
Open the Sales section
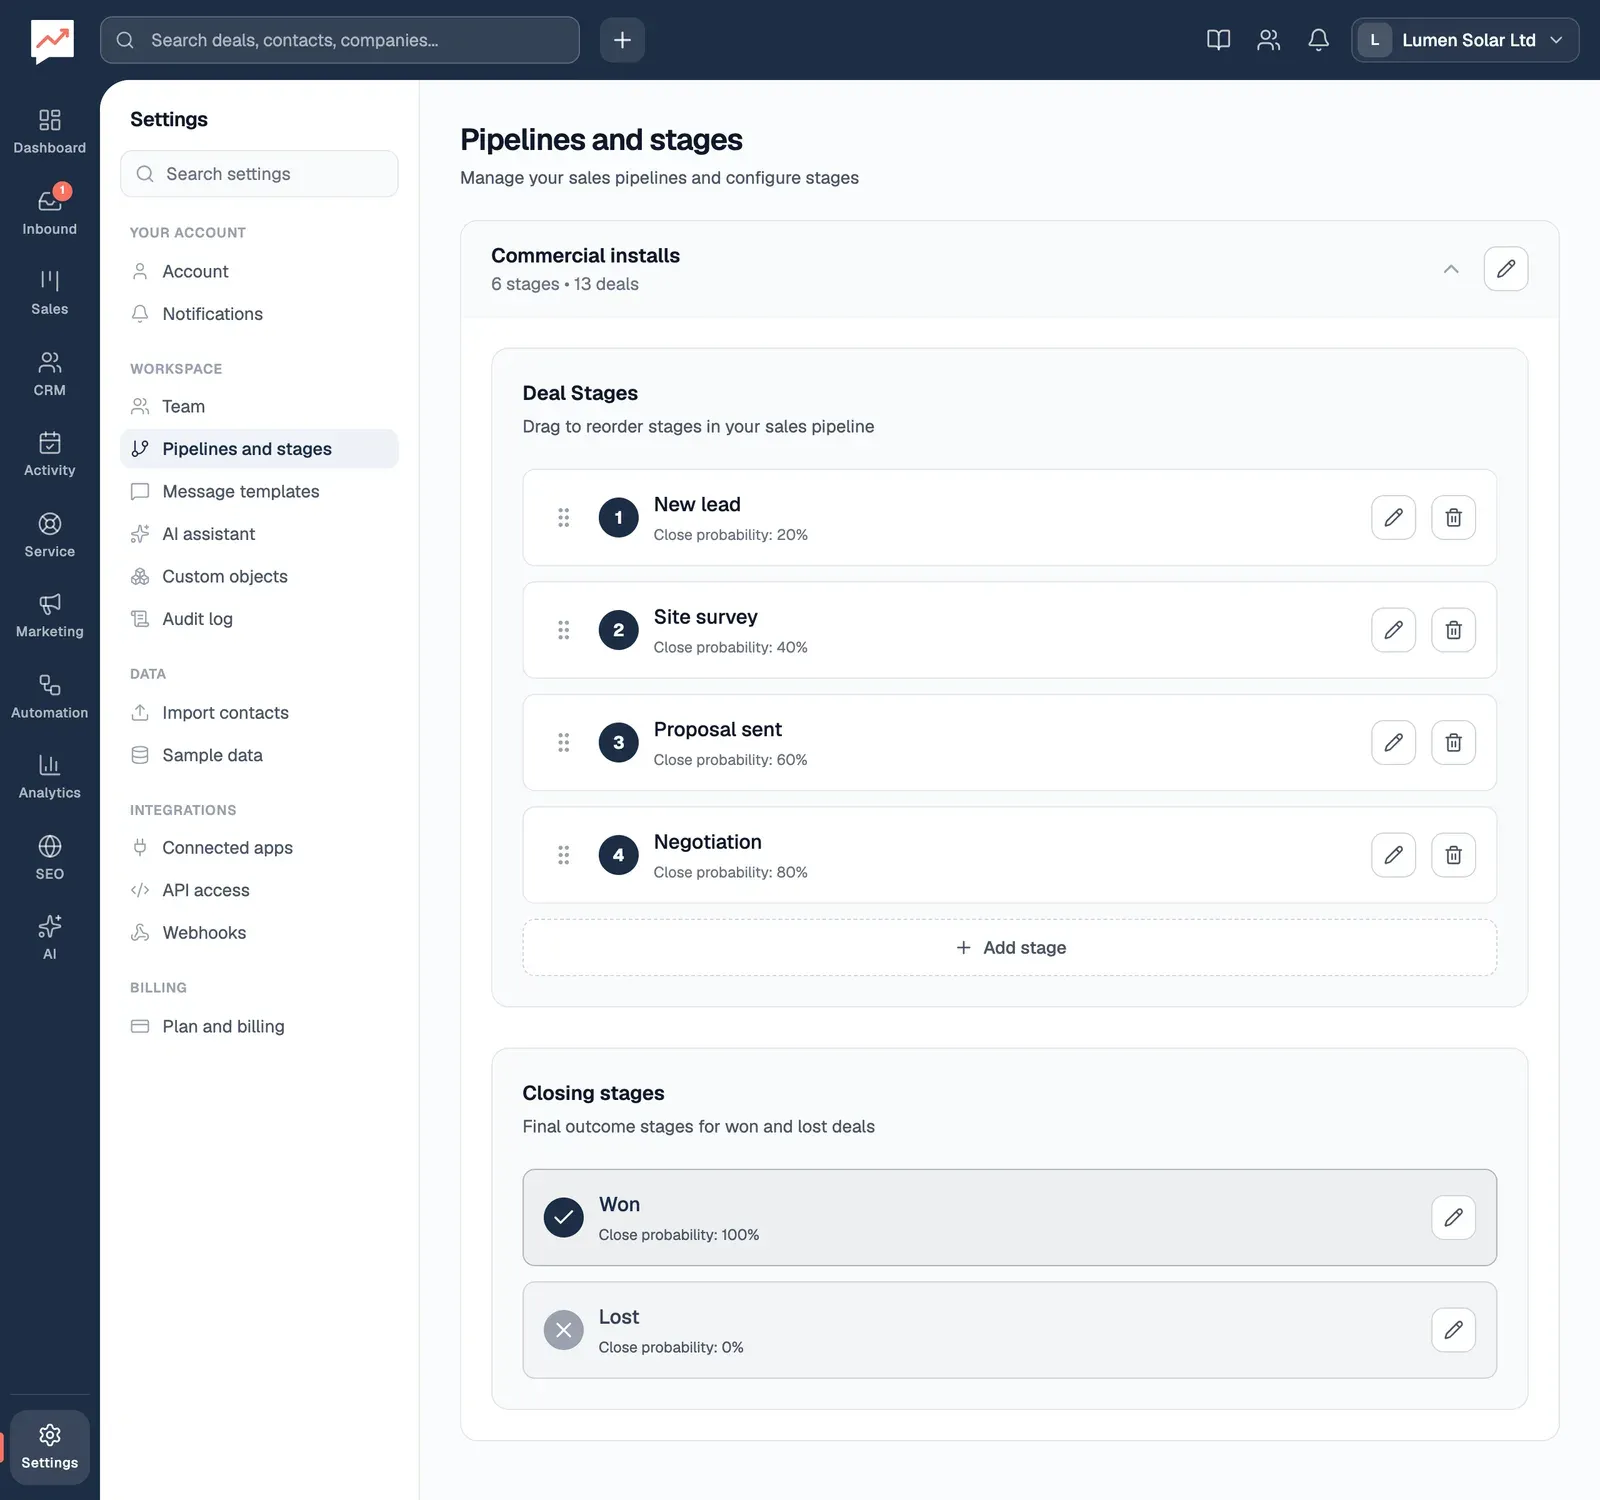pyautogui.click(x=50, y=293)
